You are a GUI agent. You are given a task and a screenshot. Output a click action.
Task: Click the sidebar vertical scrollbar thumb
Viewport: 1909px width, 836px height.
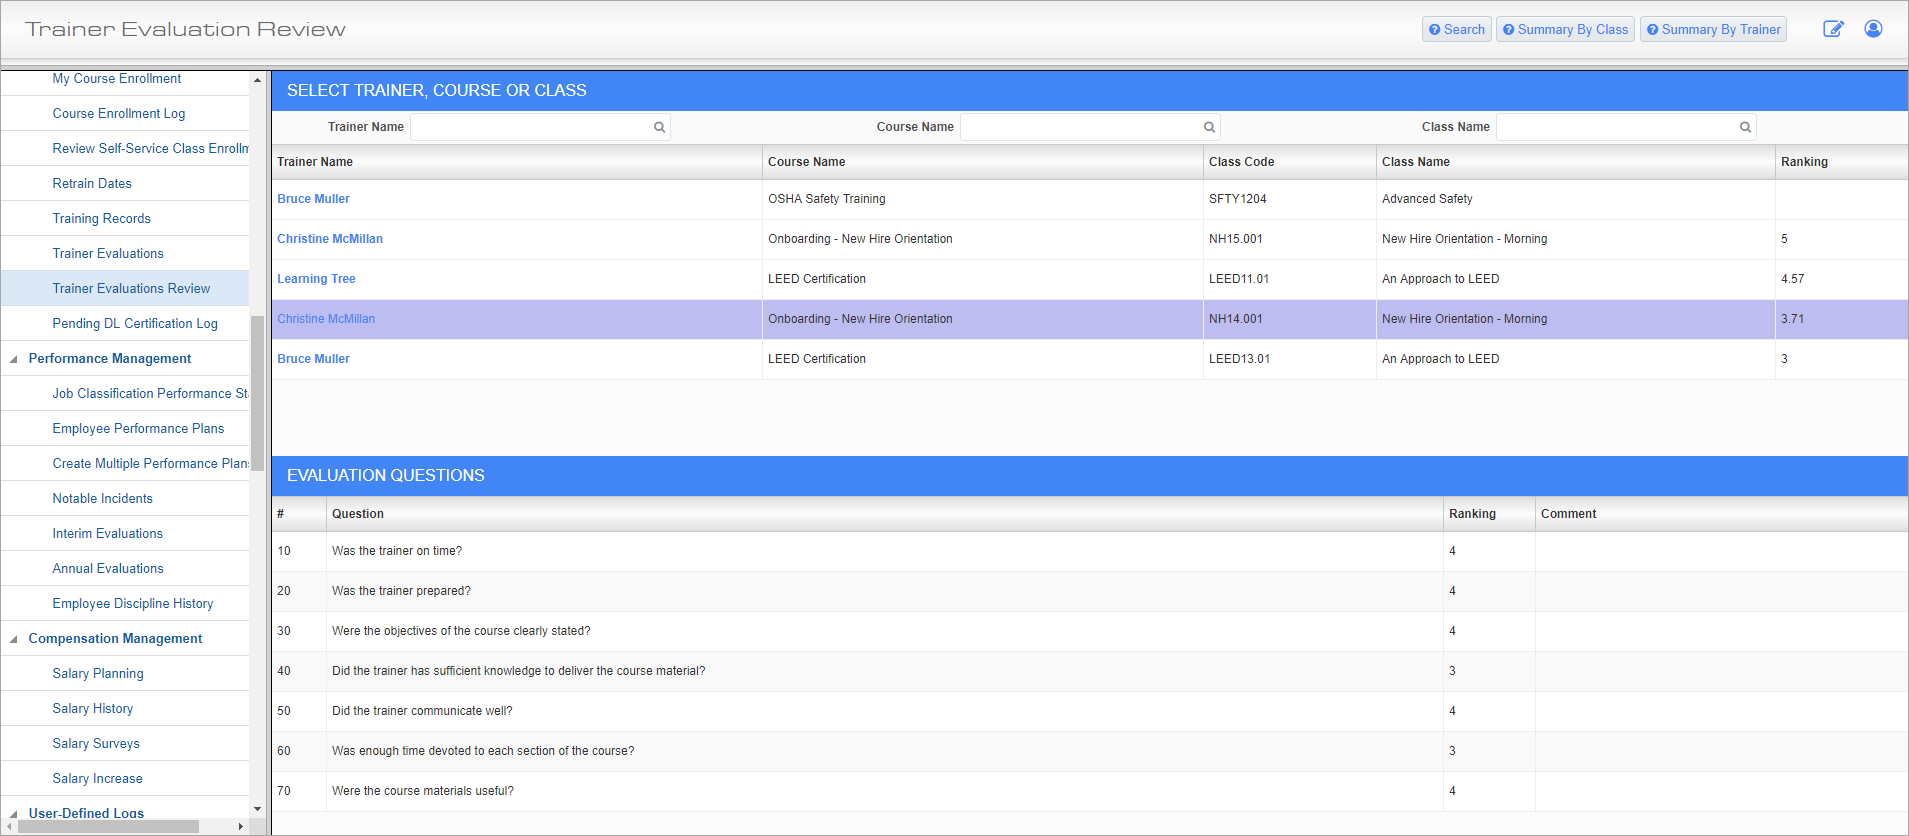tap(257, 393)
